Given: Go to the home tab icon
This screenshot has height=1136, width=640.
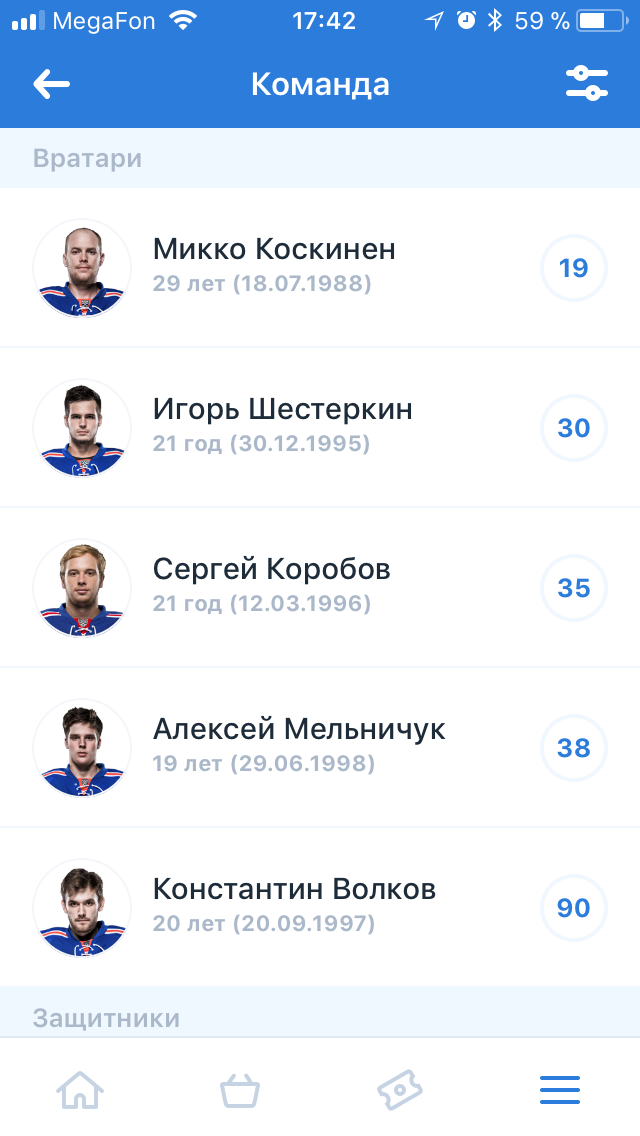Looking at the screenshot, I should 80,1089.
